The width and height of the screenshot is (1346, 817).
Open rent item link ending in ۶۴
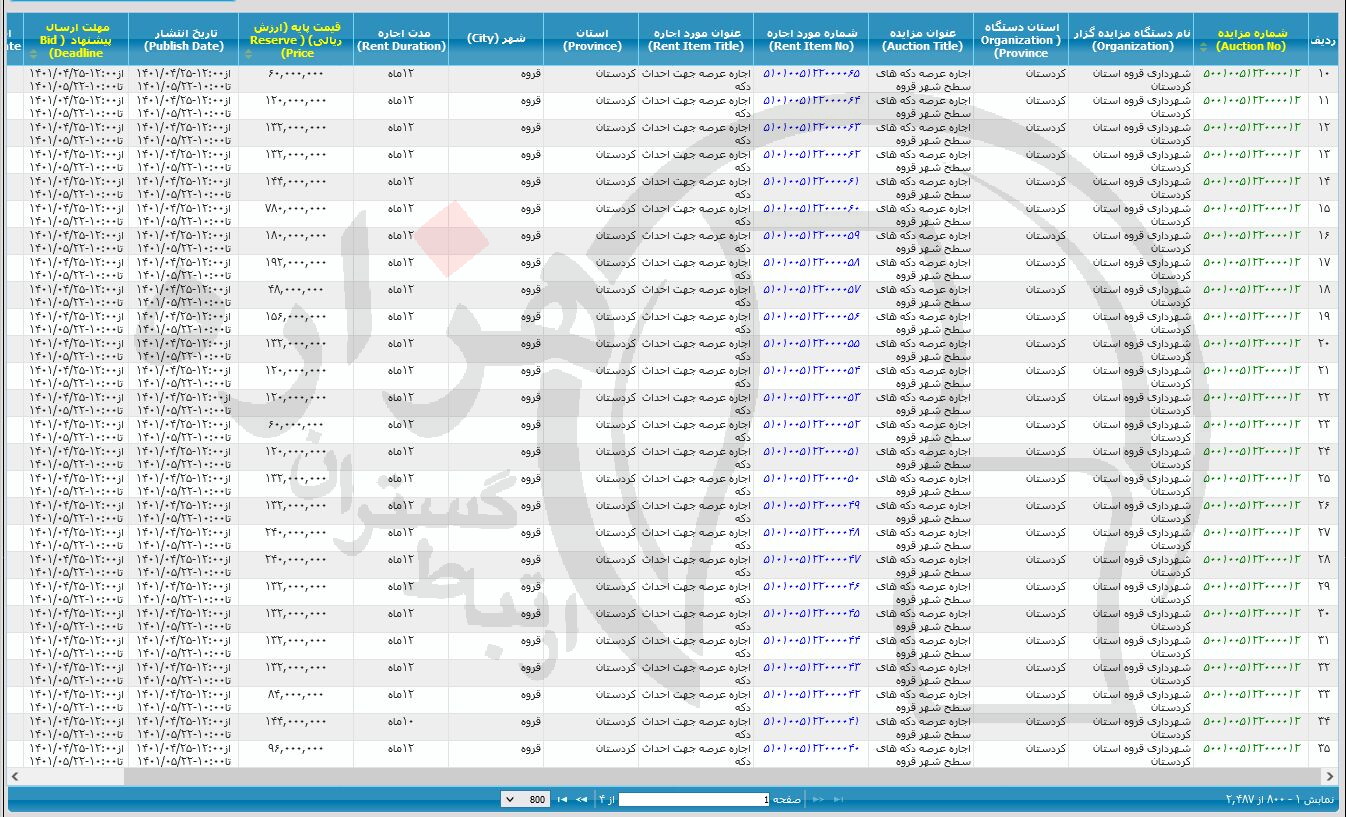coord(811,100)
